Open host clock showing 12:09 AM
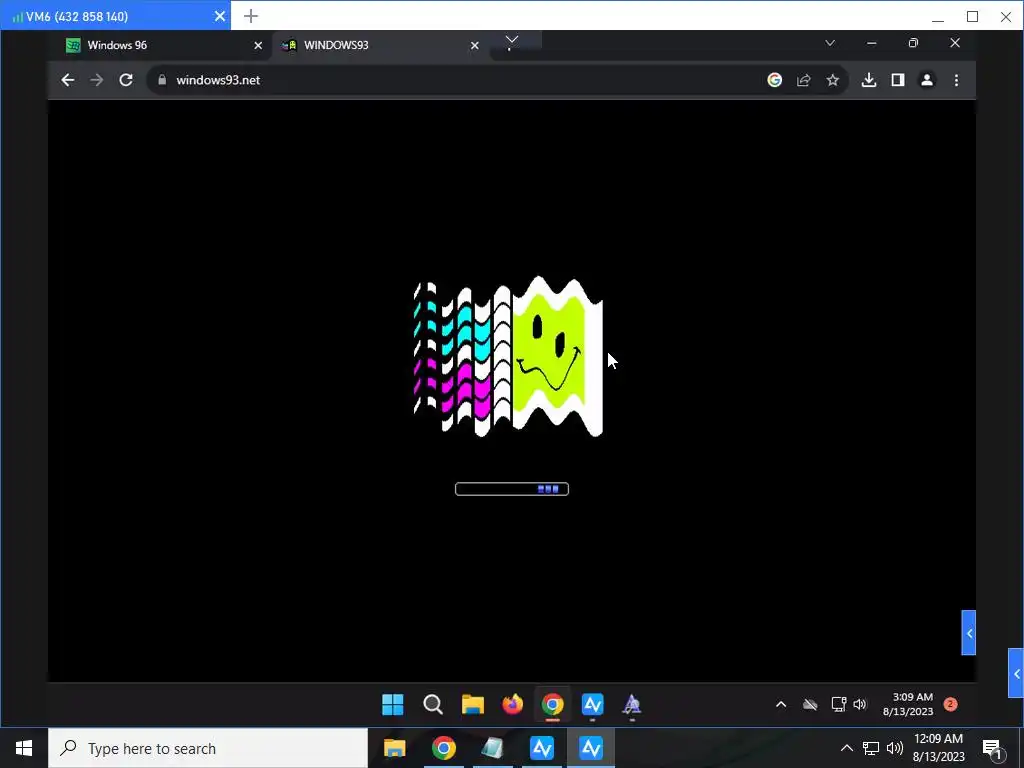The height and width of the screenshot is (768, 1024). [938, 748]
